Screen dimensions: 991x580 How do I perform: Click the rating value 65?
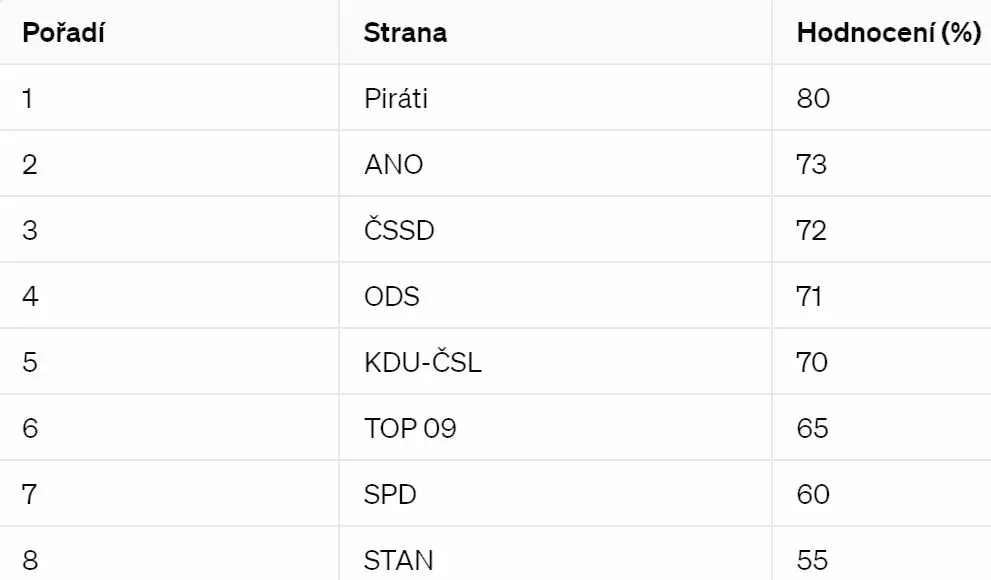(x=812, y=428)
